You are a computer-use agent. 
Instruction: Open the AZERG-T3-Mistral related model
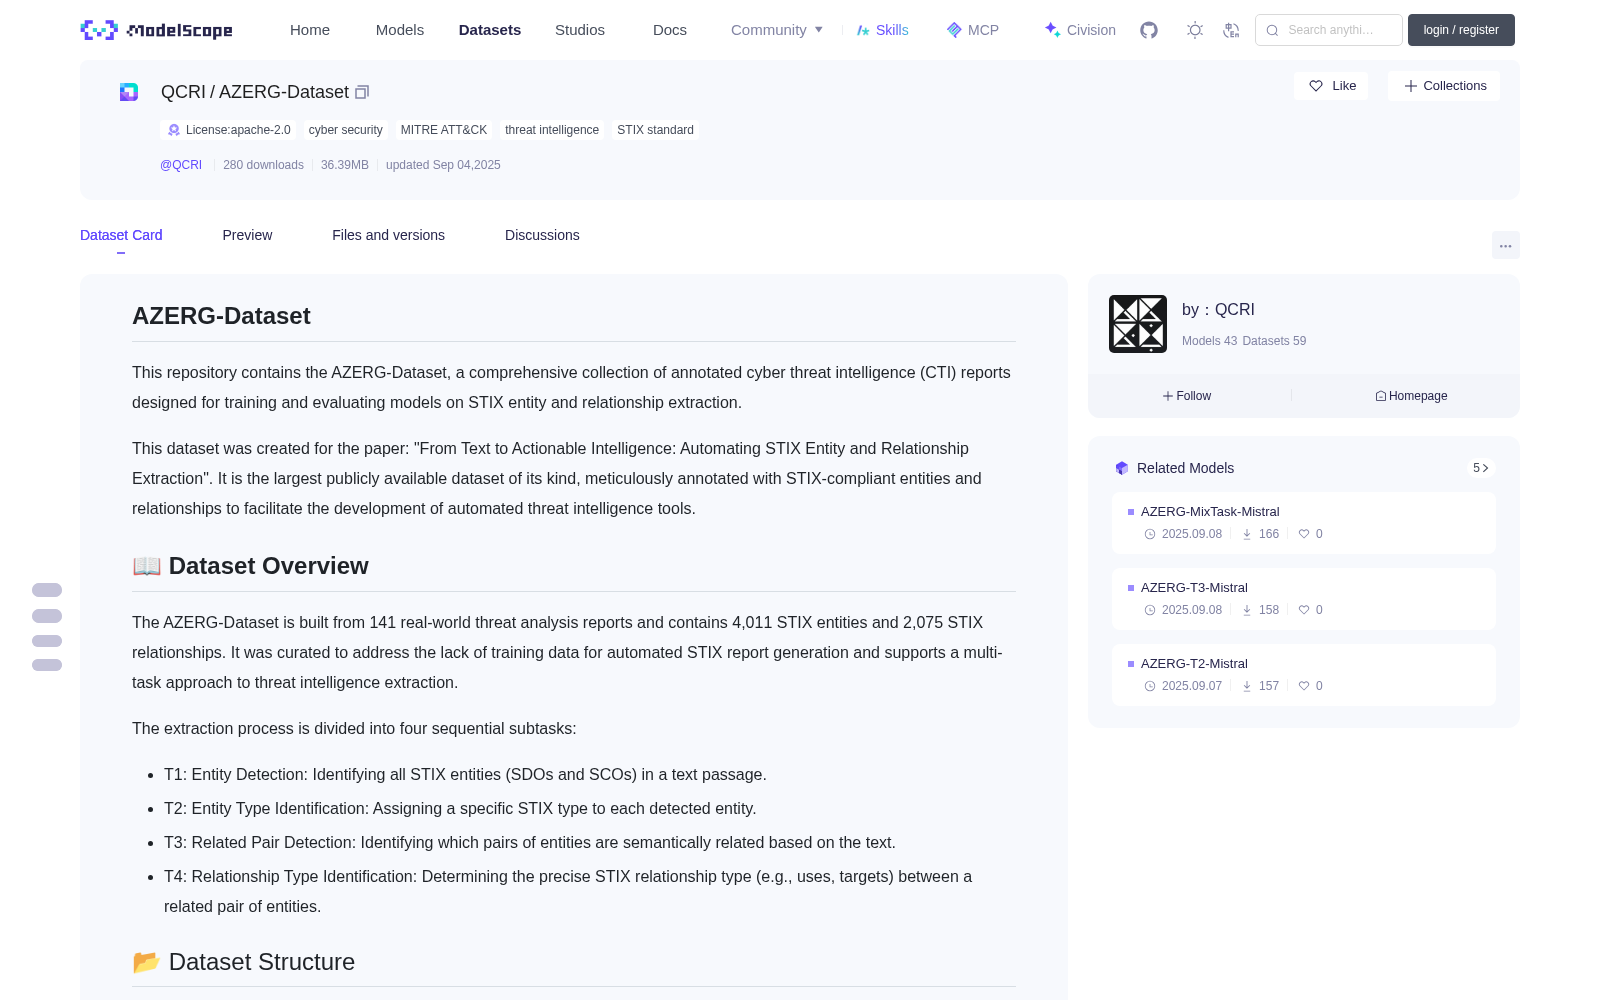pos(1304,599)
